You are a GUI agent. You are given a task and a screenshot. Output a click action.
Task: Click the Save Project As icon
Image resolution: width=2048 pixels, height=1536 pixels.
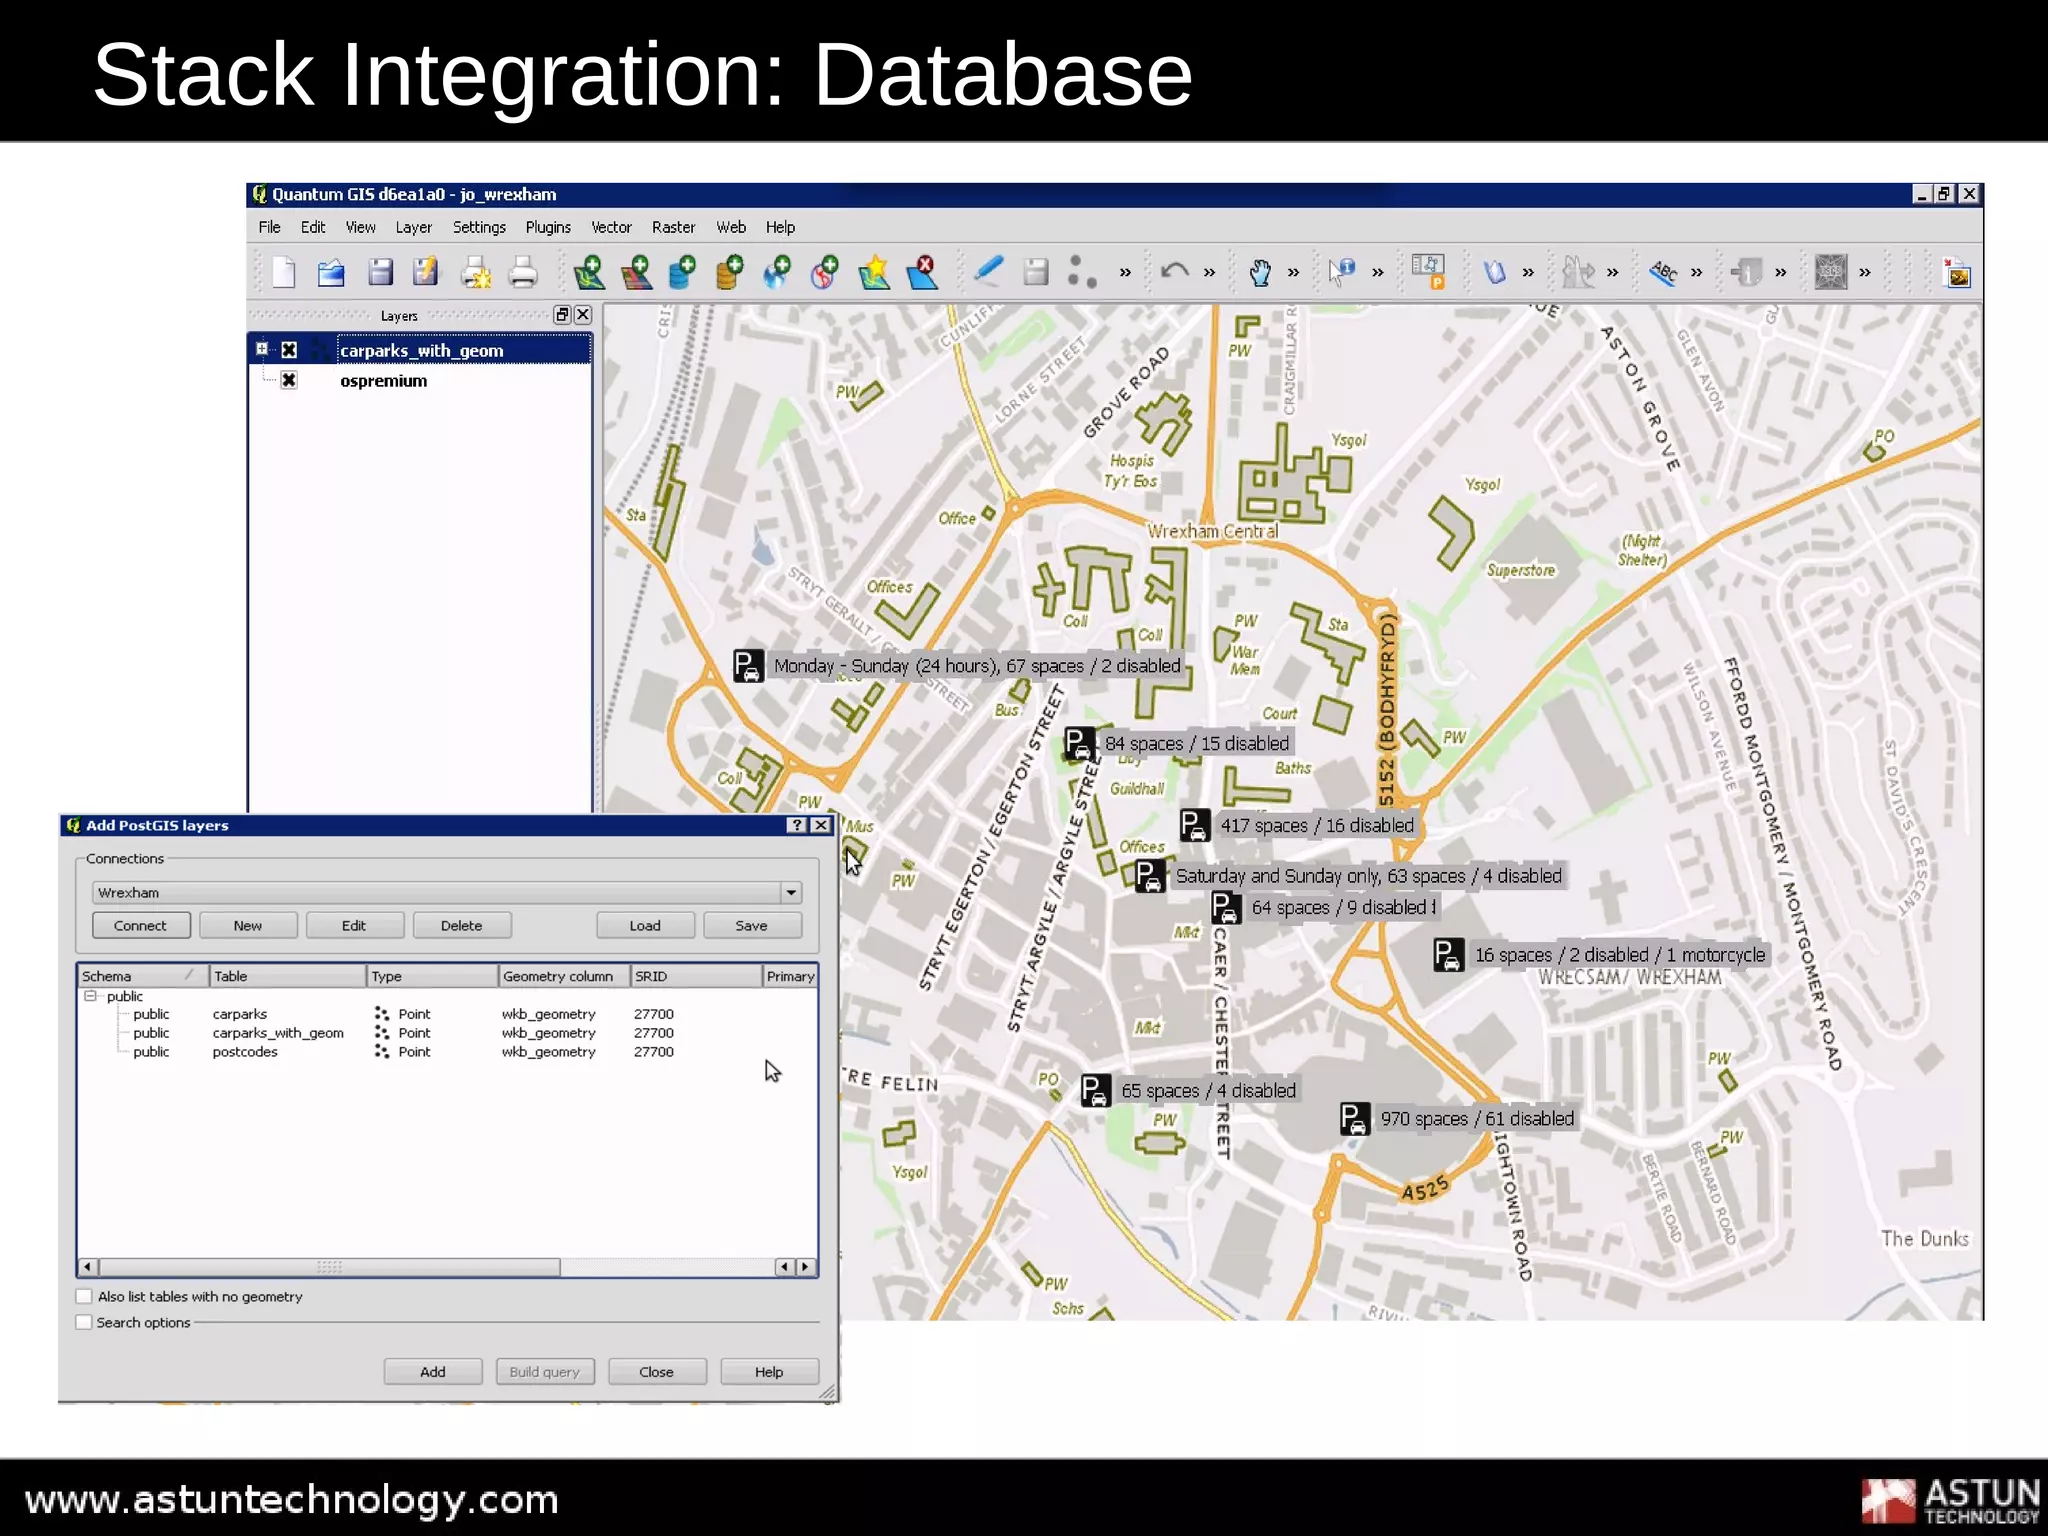[x=427, y=272]
